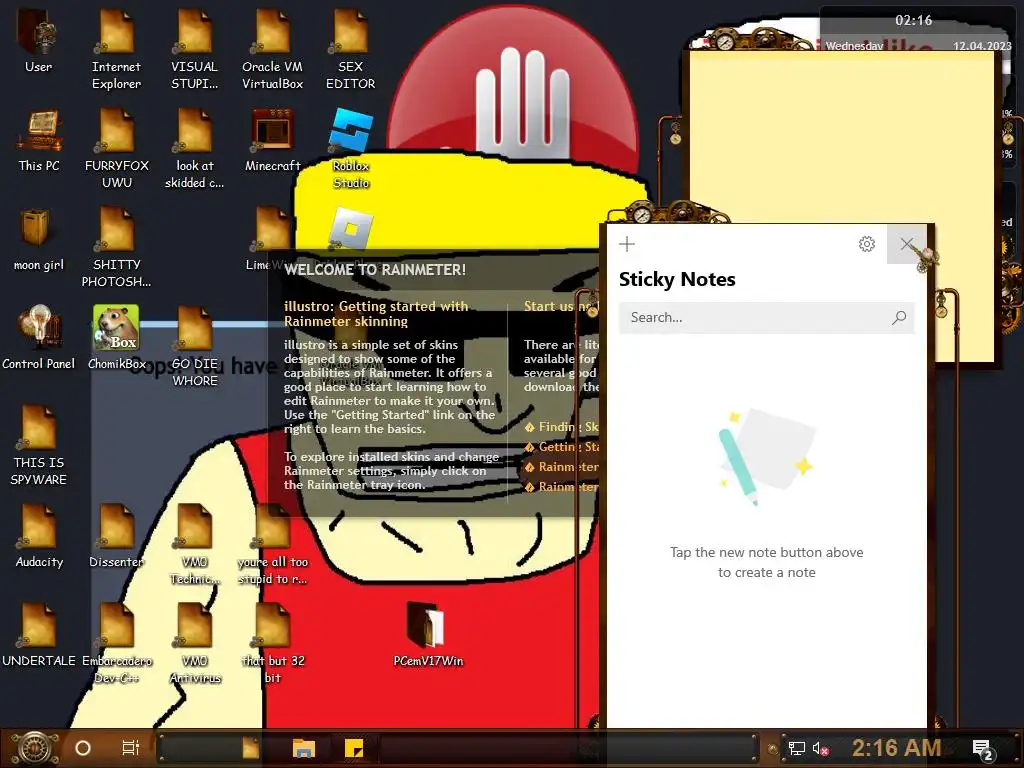Open the steampunk Start button
Image resolution: width=1024 pixels, height=768 pixels.
[x=35, y=748]
